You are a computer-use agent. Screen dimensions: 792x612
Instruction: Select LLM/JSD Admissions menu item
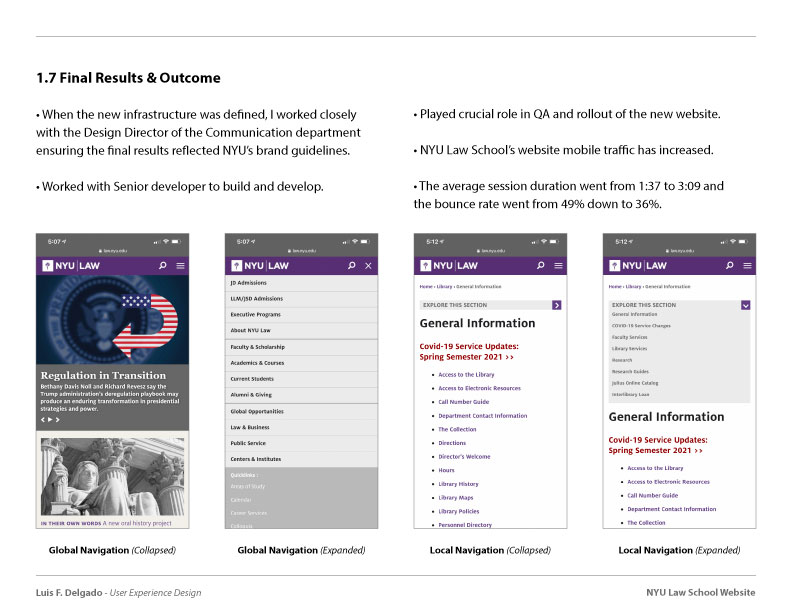(301, 298)
